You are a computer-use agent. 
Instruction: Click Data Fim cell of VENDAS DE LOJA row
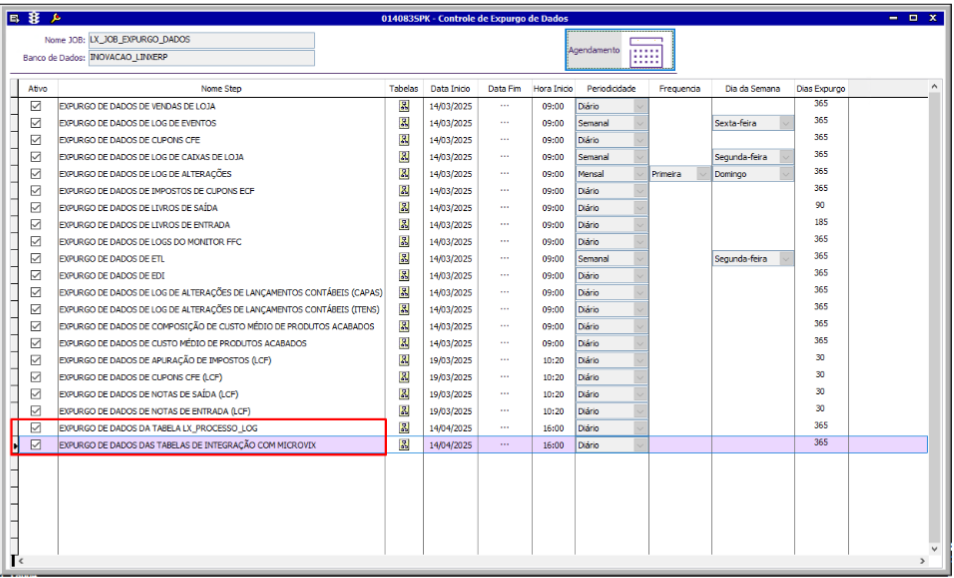click(x=504, y=106)
